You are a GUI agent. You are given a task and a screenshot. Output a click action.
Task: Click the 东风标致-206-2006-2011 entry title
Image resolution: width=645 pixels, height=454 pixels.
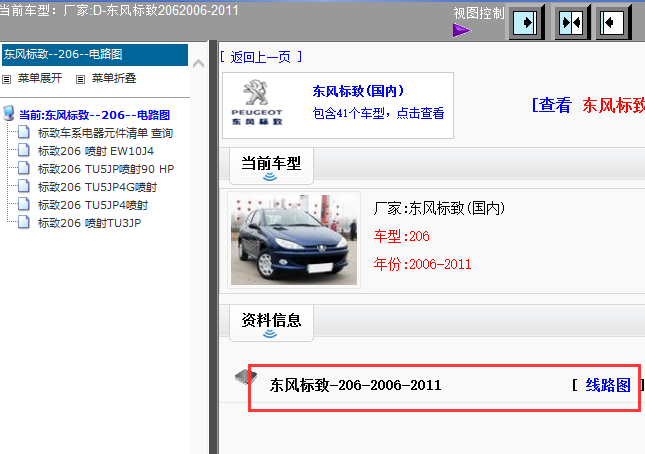(355, 385)
